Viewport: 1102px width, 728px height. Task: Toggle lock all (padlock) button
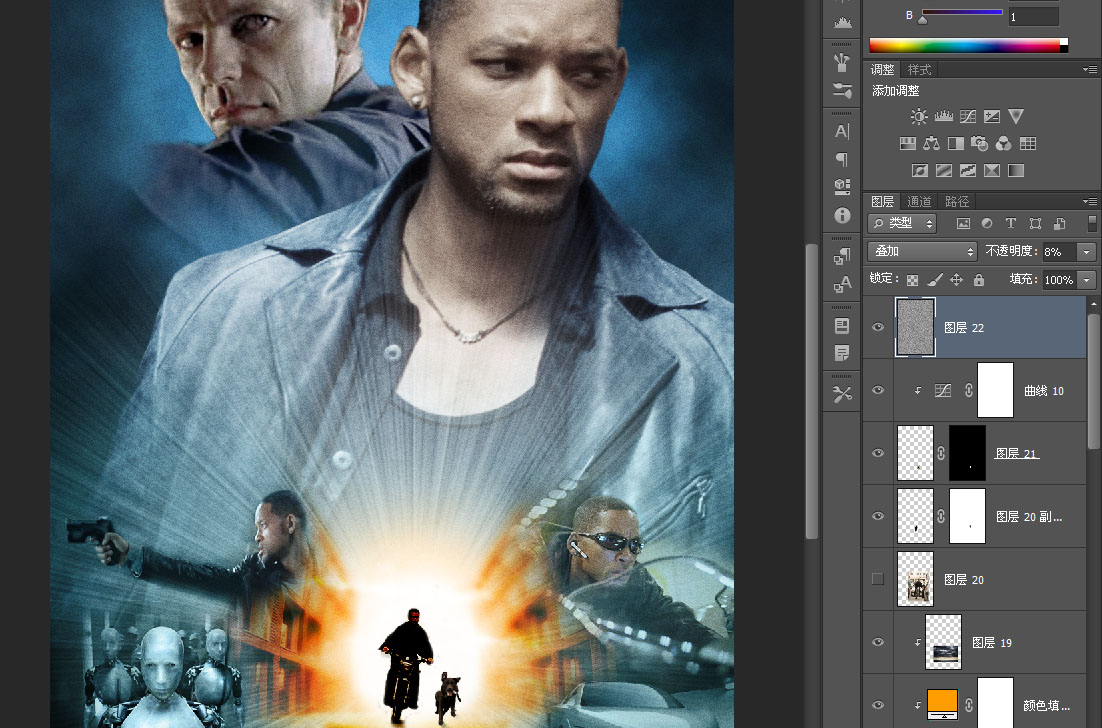pos(978,280)
